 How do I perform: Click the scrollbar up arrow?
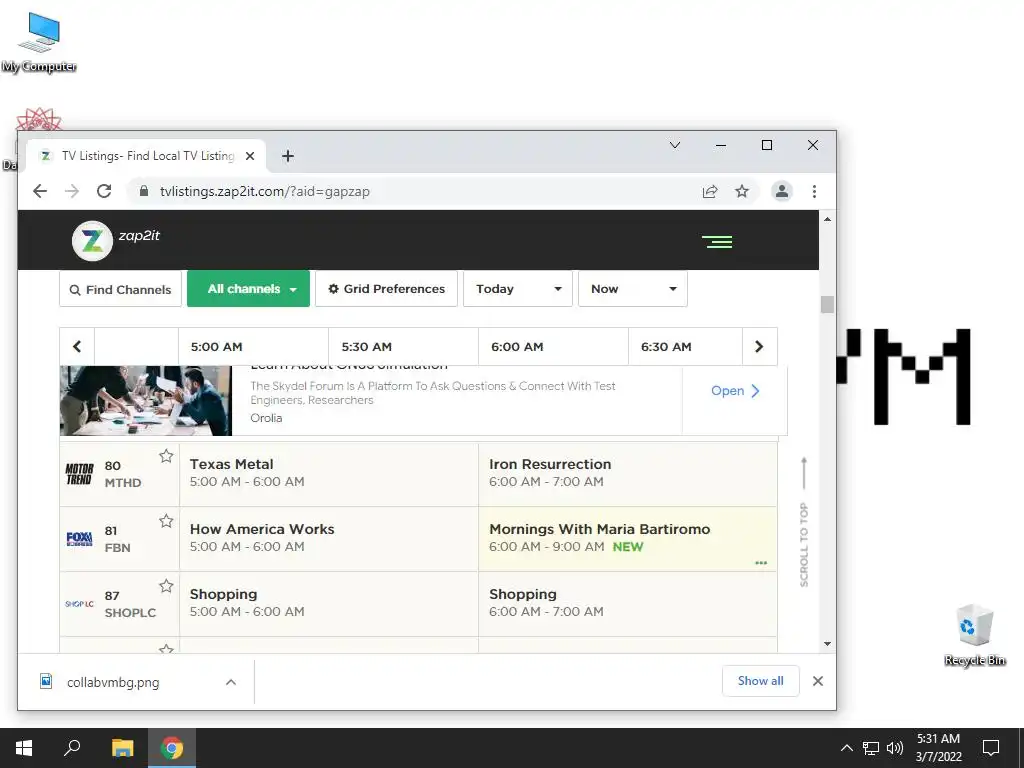click(x=827, y=219)
